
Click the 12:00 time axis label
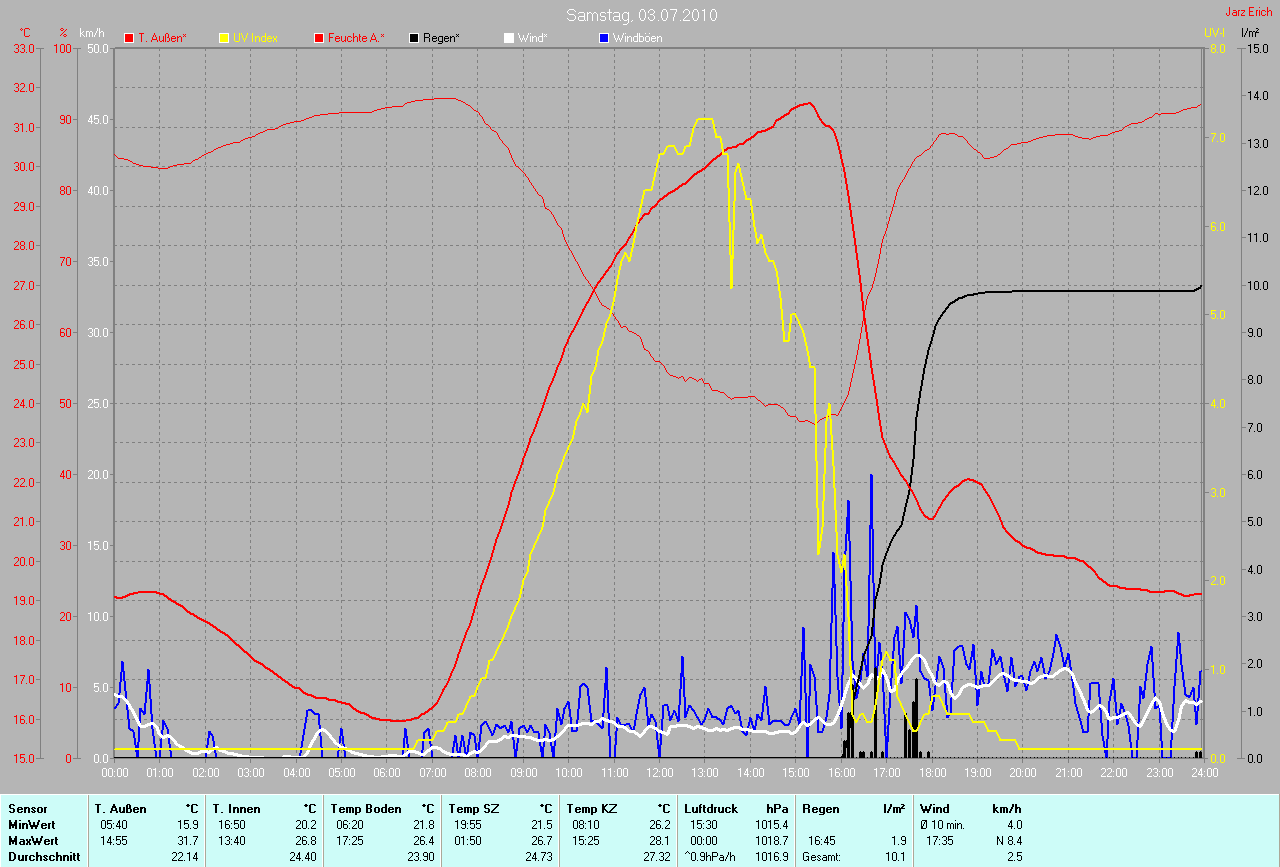coord(659,773)
